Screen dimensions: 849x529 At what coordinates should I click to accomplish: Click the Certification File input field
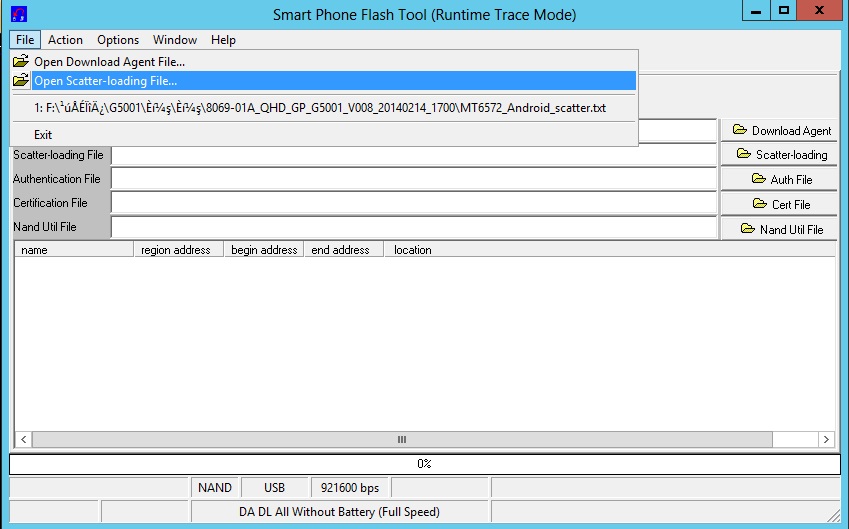(x=414, y=203)
